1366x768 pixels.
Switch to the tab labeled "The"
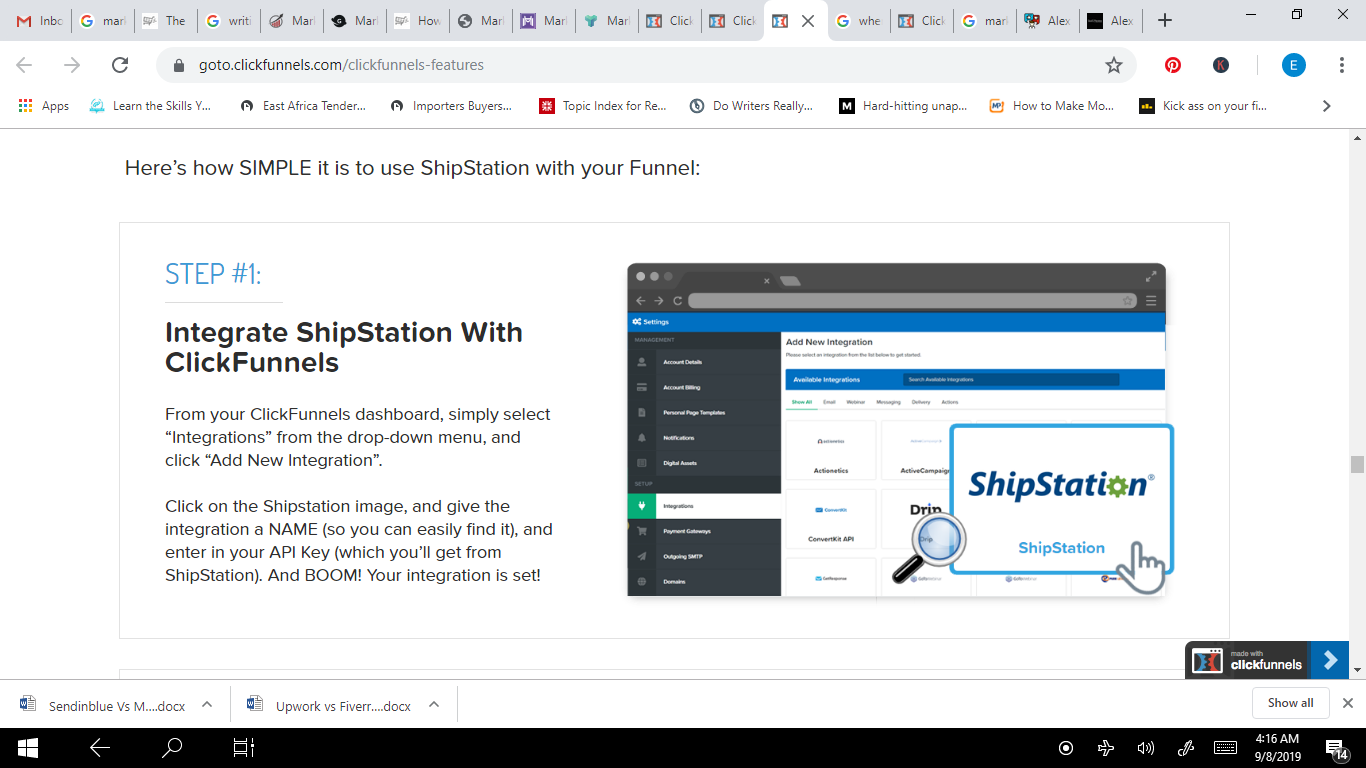tap(165, 20)
